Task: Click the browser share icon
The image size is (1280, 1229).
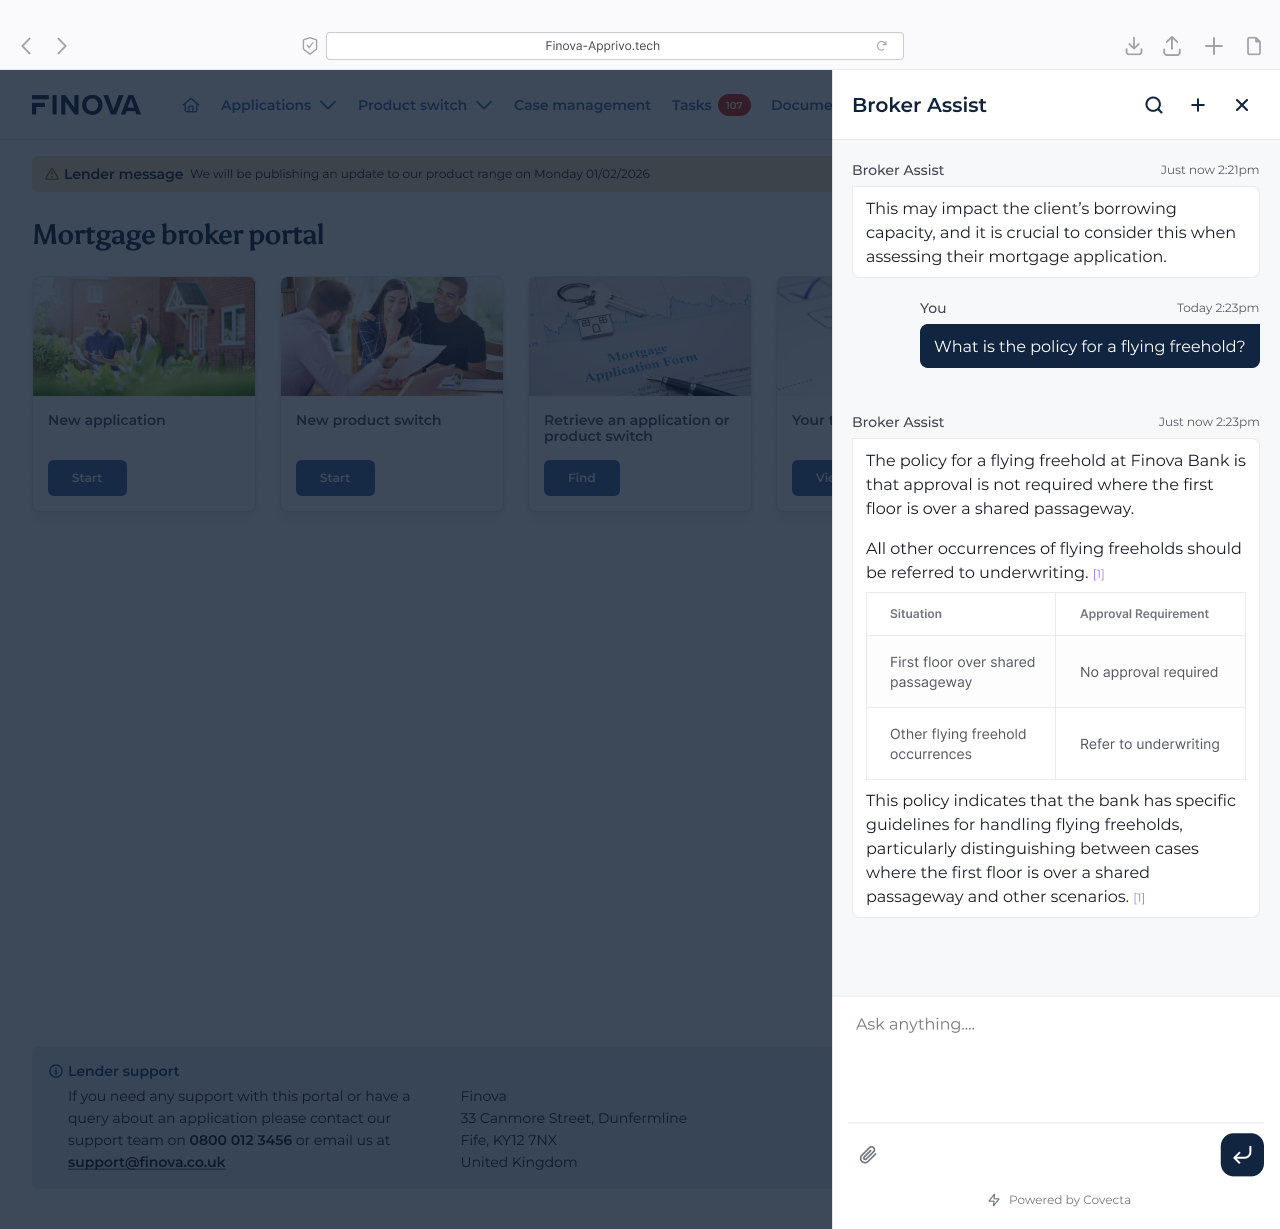Action: [1172, 46]
